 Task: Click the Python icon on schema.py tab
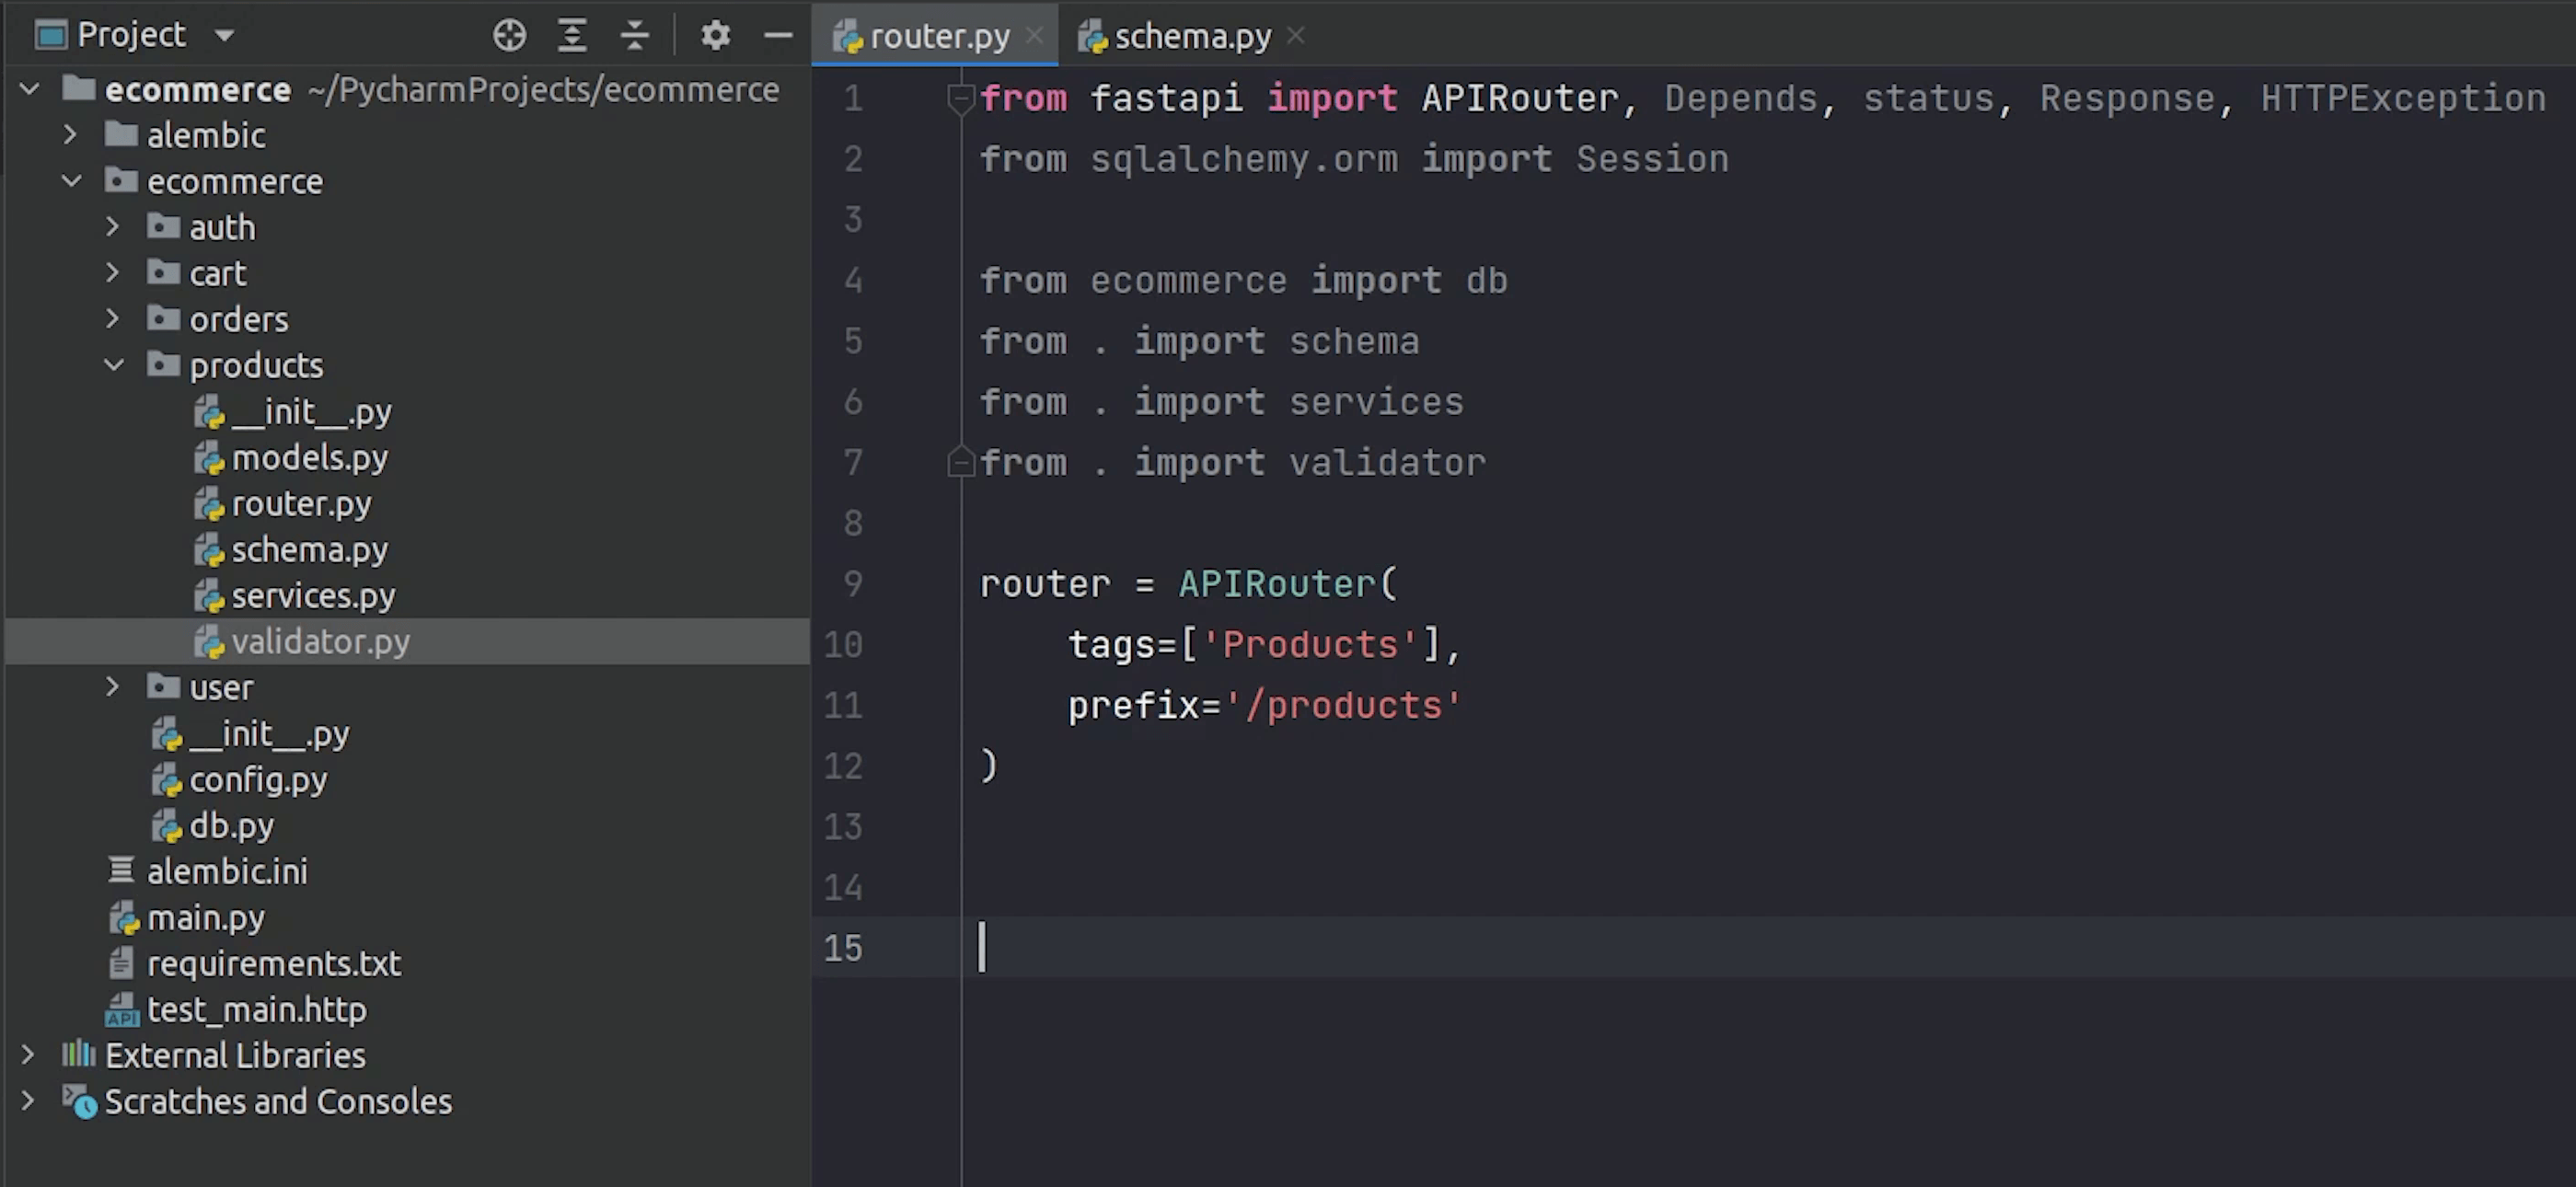(x=1093, y=37)
